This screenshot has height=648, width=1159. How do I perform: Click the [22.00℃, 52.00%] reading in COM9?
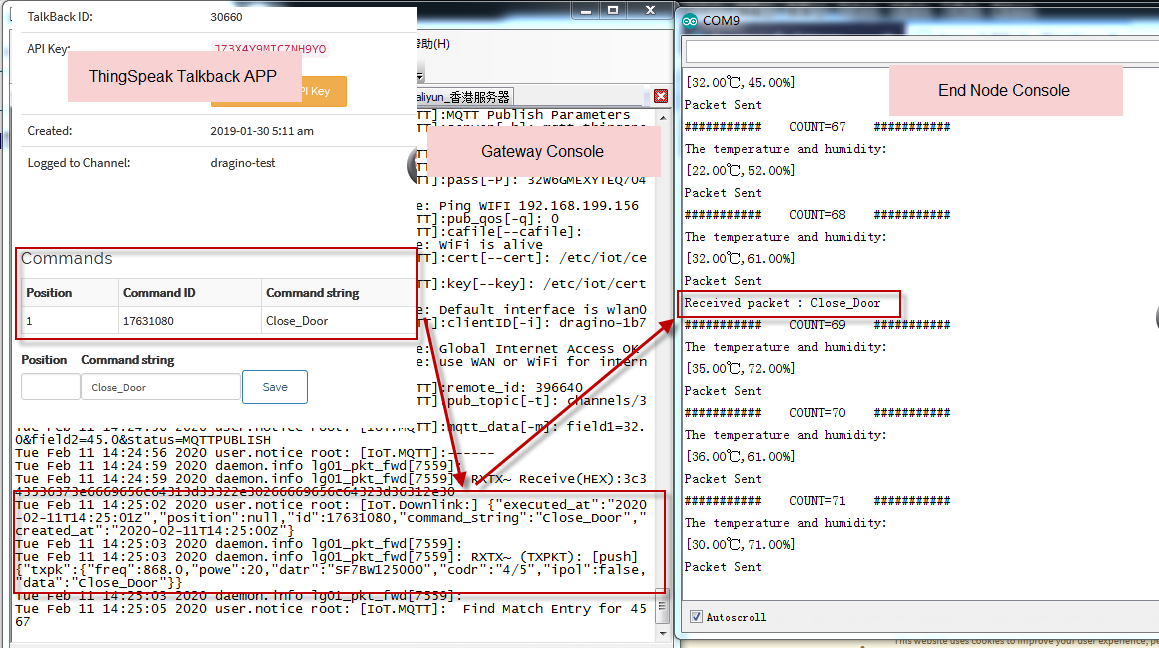741,171
